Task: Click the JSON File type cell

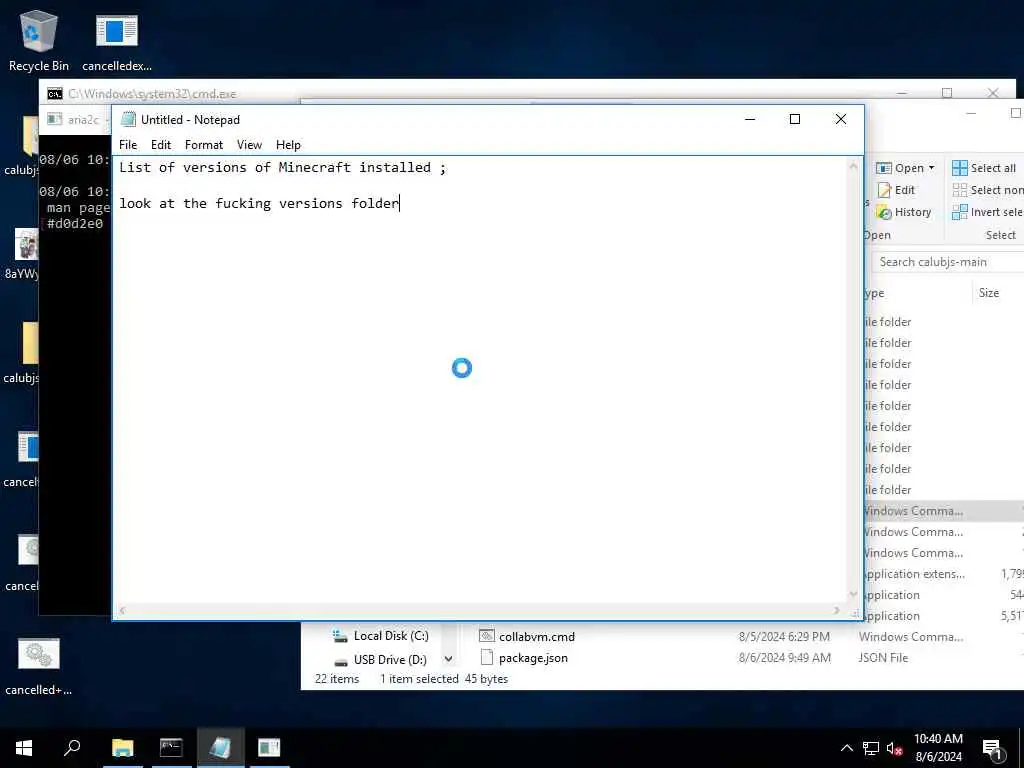Action: pos(883,658)
